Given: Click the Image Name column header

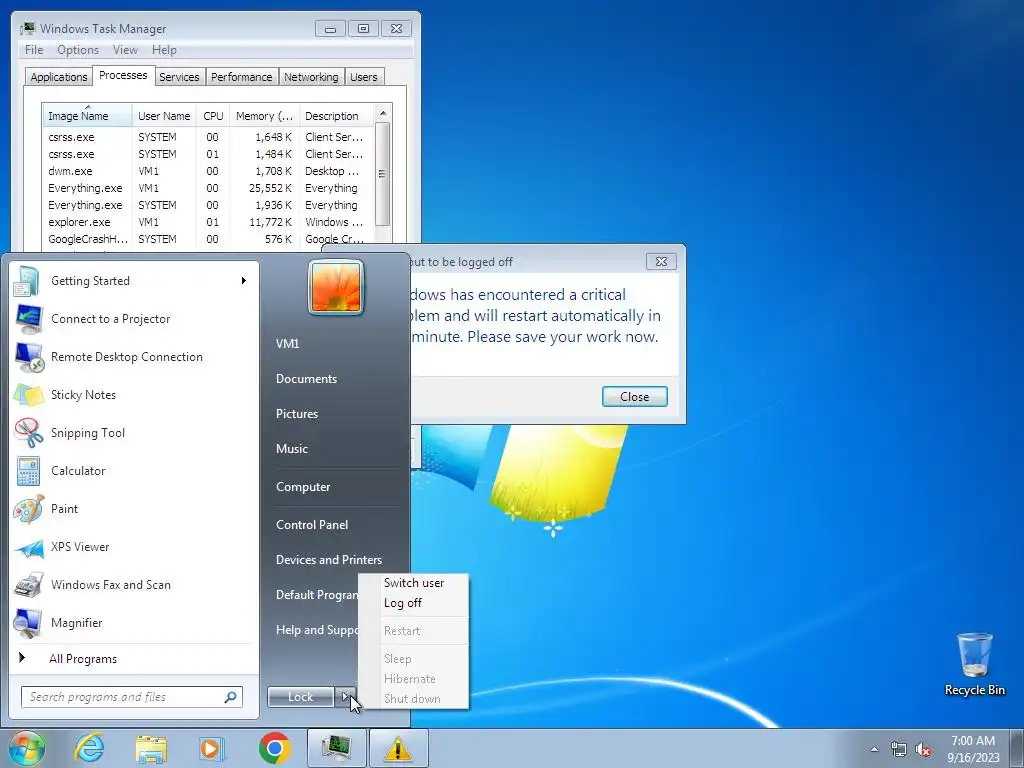Looking at the screenshot, I should pyautogui.click(x=88, y=116).
